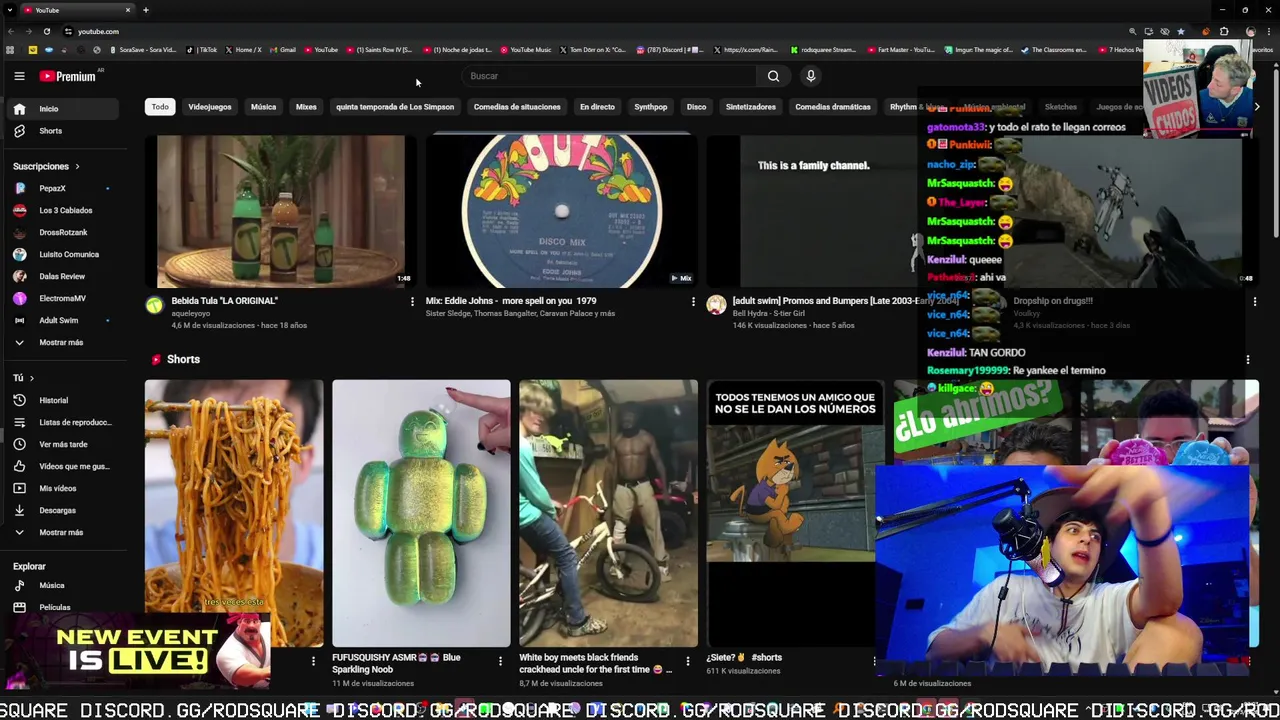Start voice search with the microphone
Viewport: 1280px width, 720px height.
pos(811,76)
